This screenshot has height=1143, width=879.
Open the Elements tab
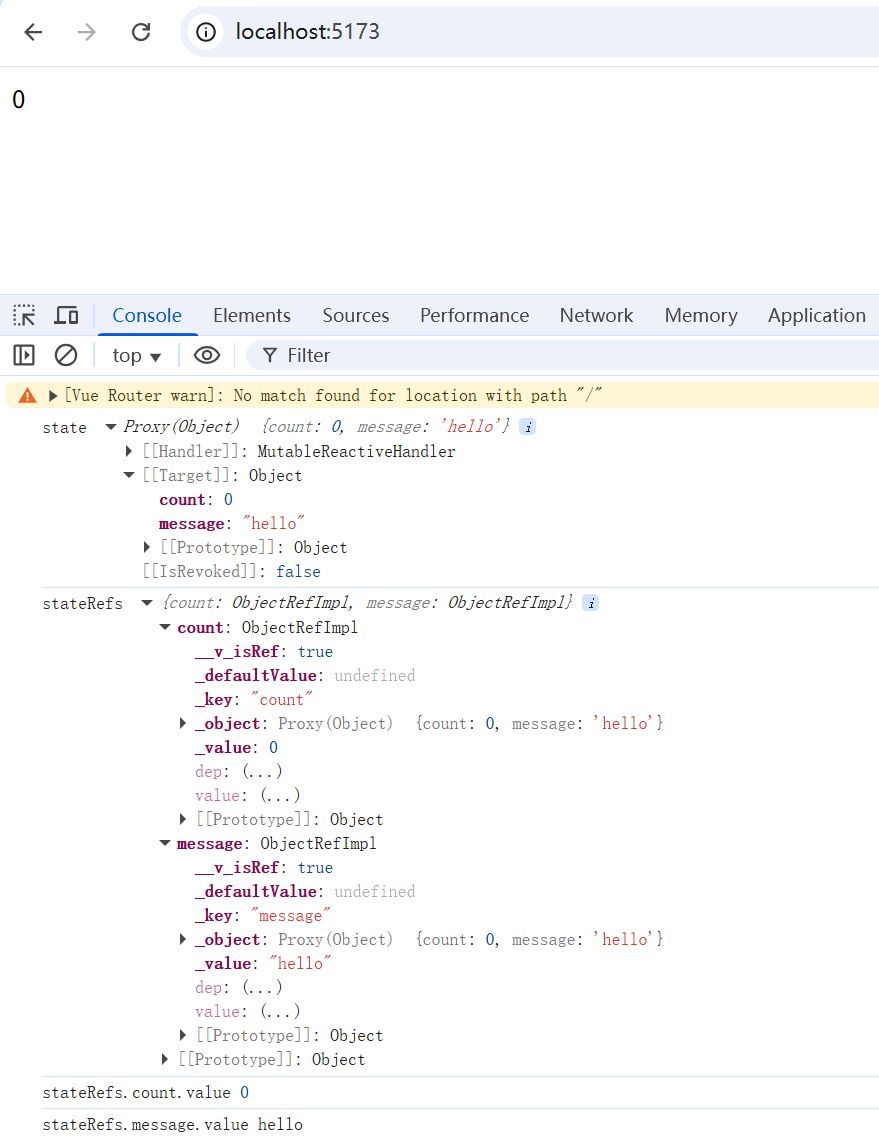[251, 316]
